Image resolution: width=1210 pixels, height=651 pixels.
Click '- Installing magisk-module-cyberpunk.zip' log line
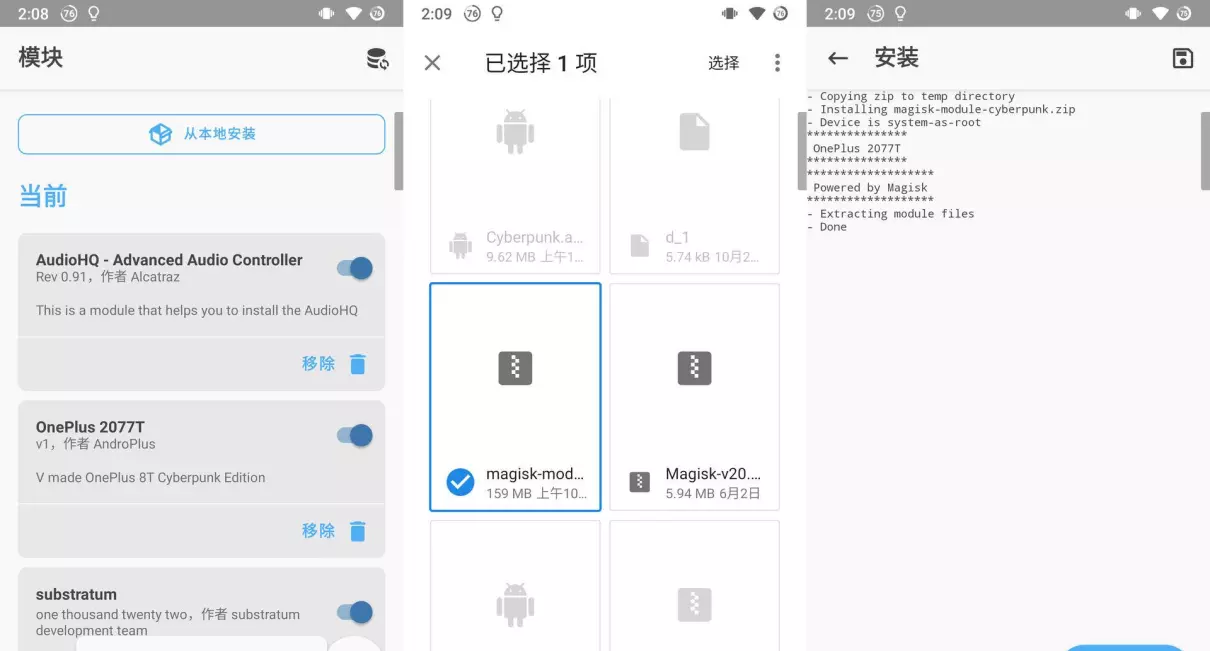[941, 109]
